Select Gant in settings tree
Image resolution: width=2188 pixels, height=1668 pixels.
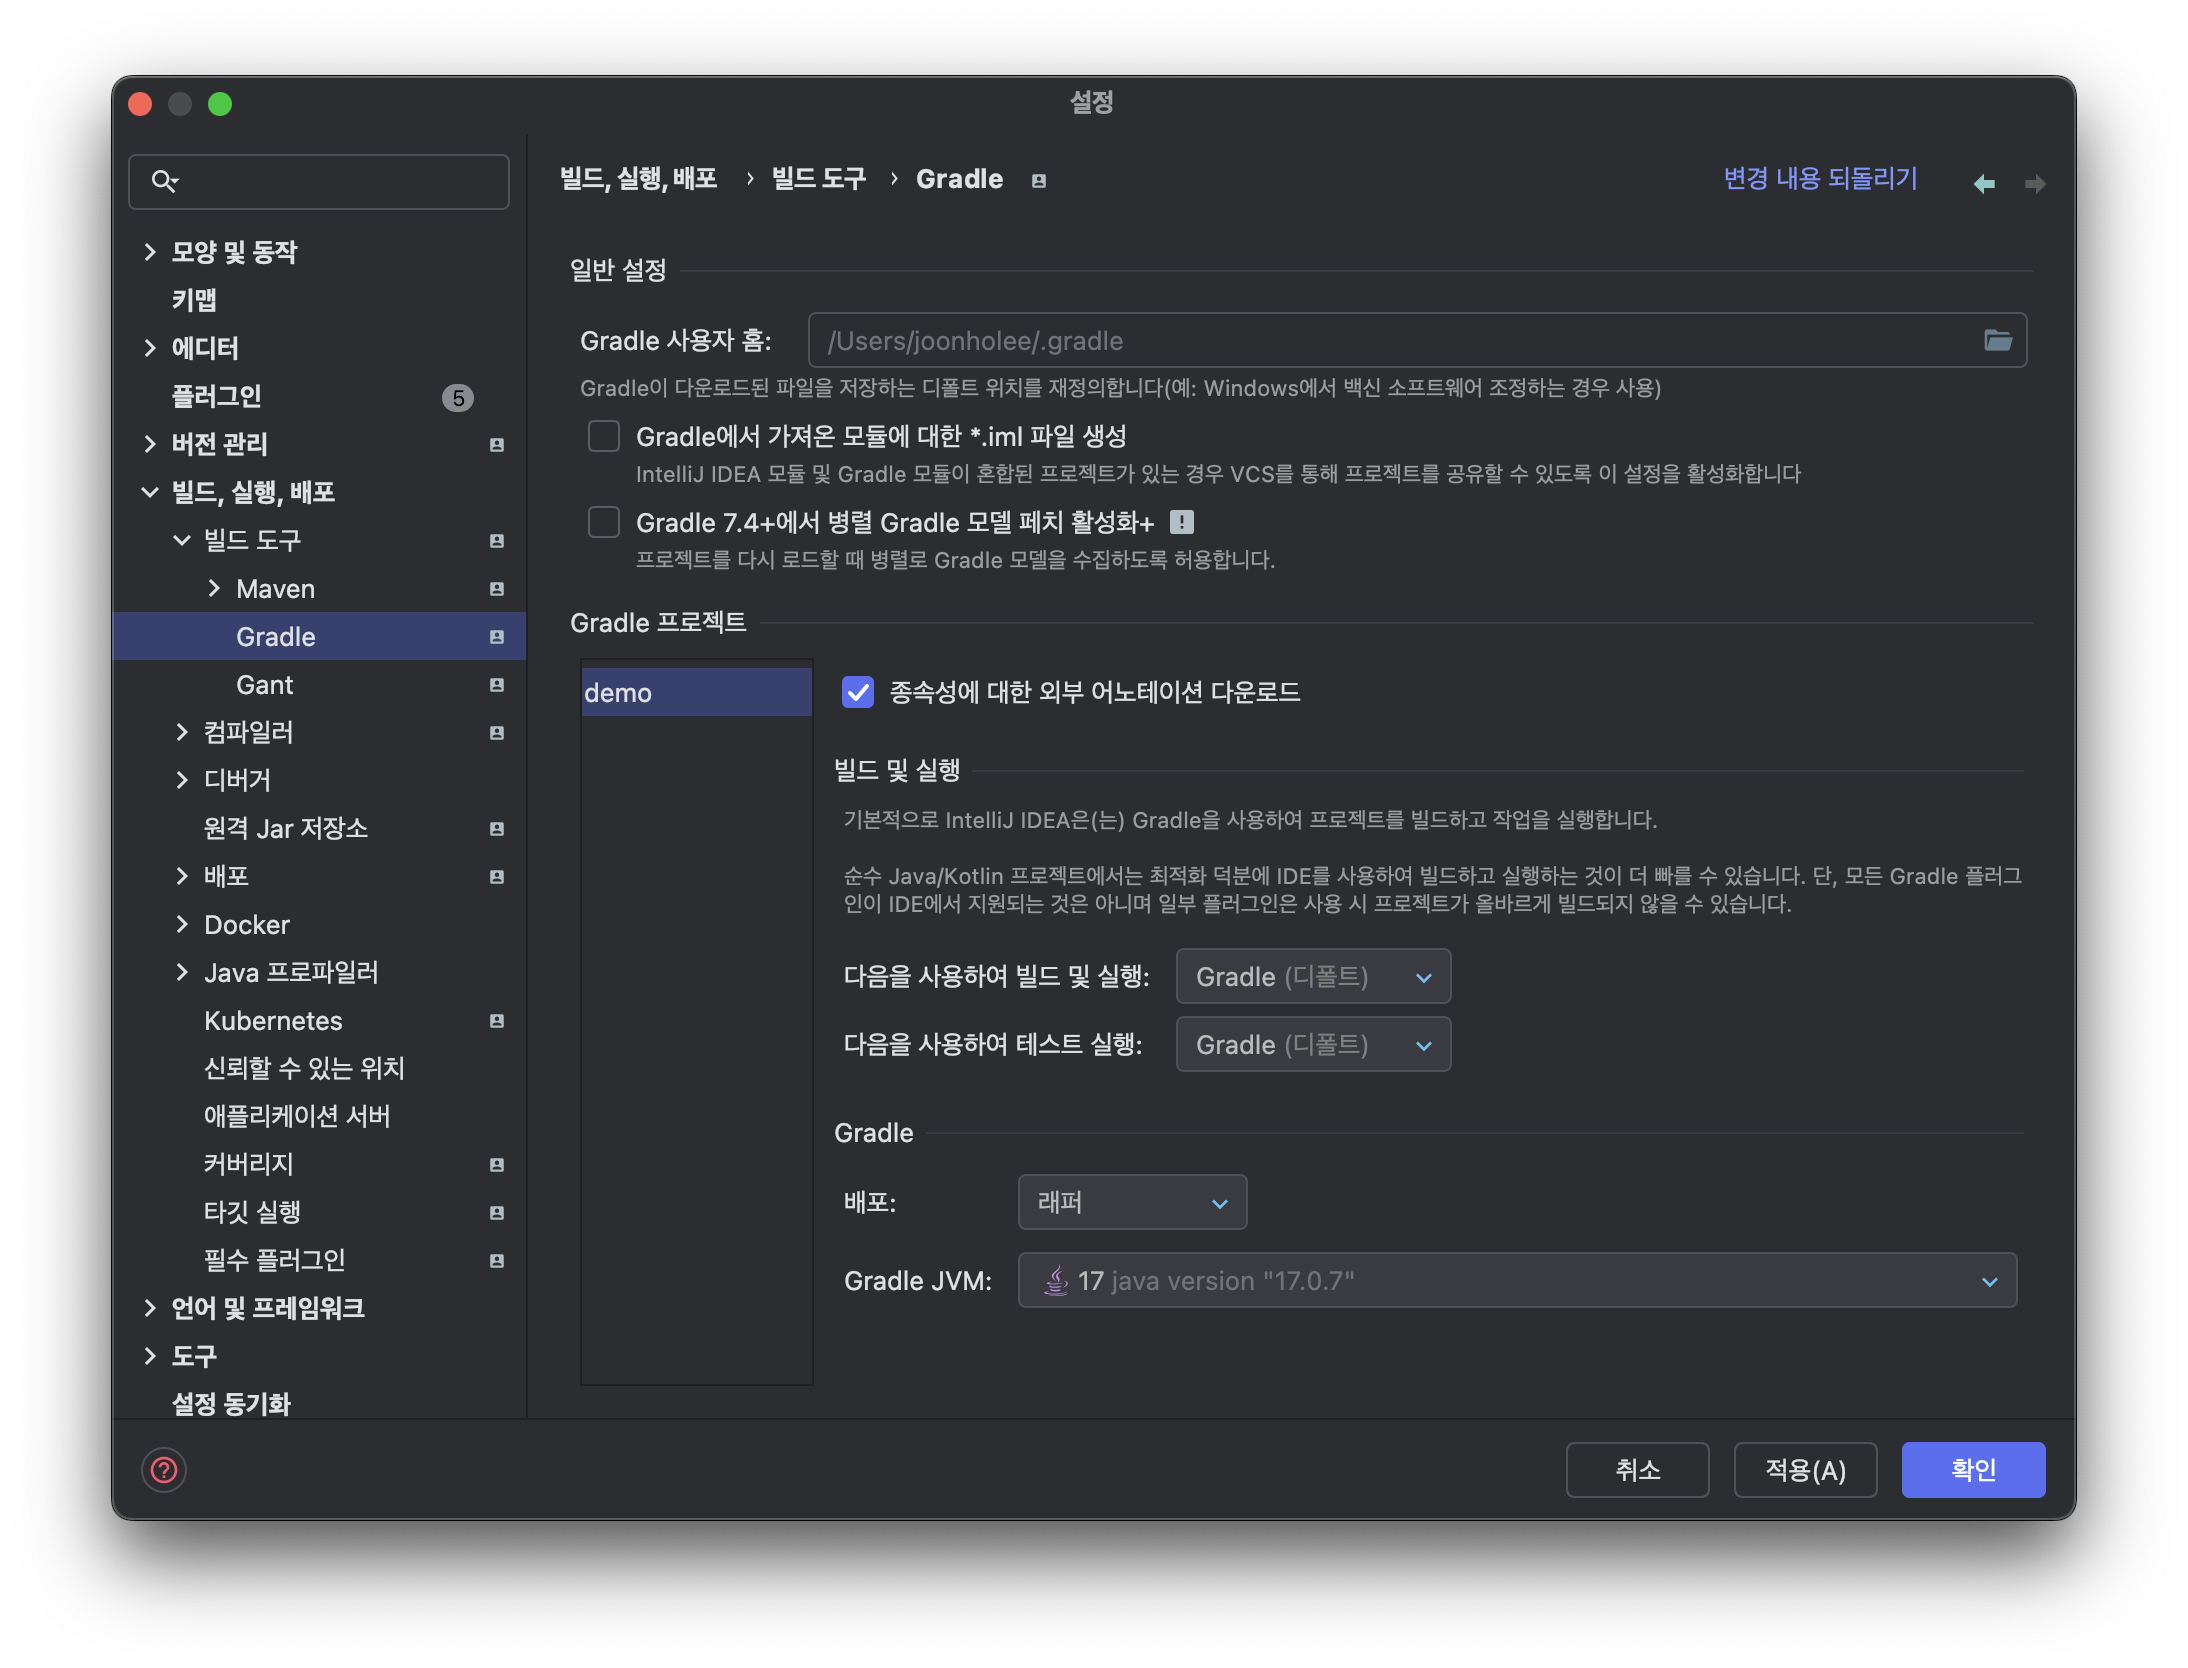(265, 685)
